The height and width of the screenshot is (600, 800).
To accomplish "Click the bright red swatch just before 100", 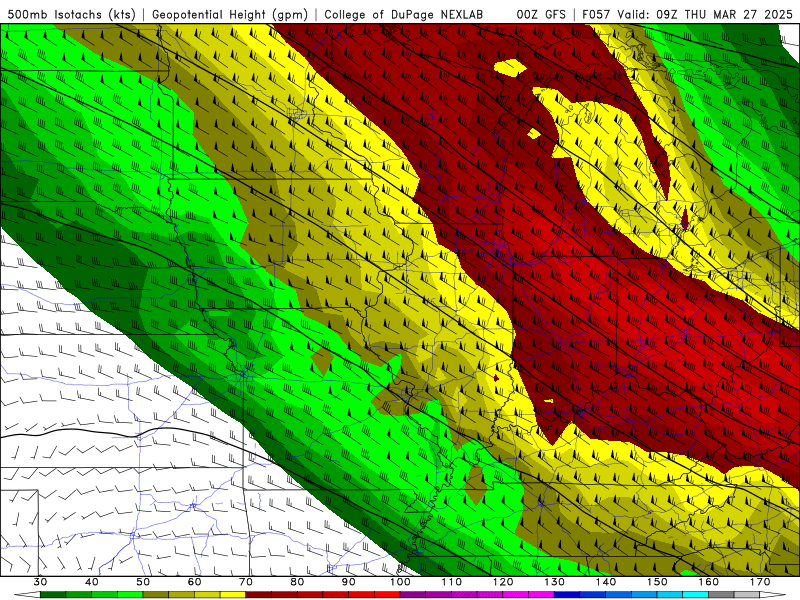I will click(387, 595).
